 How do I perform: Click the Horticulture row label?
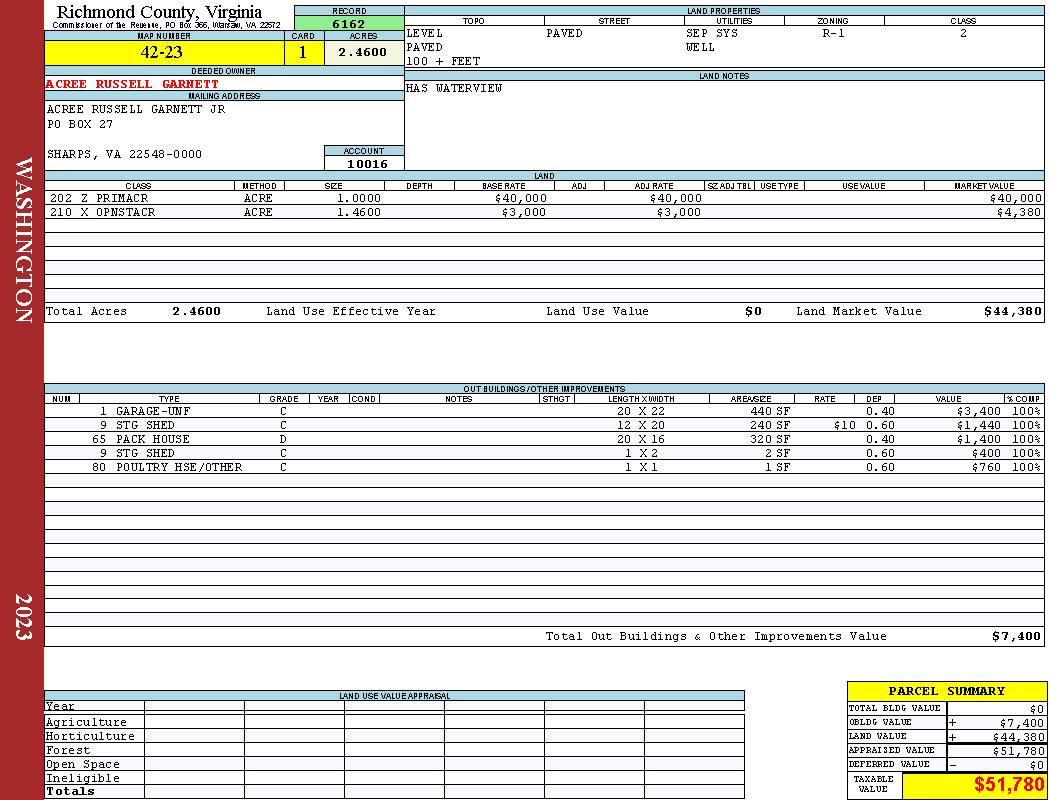pos(90,736)
